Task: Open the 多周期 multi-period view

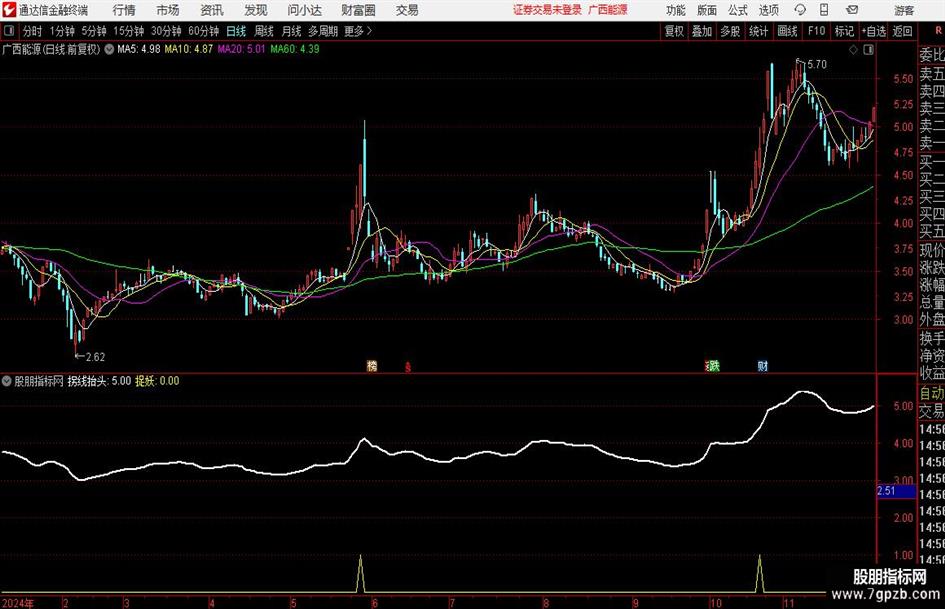Action: (323, 31)
